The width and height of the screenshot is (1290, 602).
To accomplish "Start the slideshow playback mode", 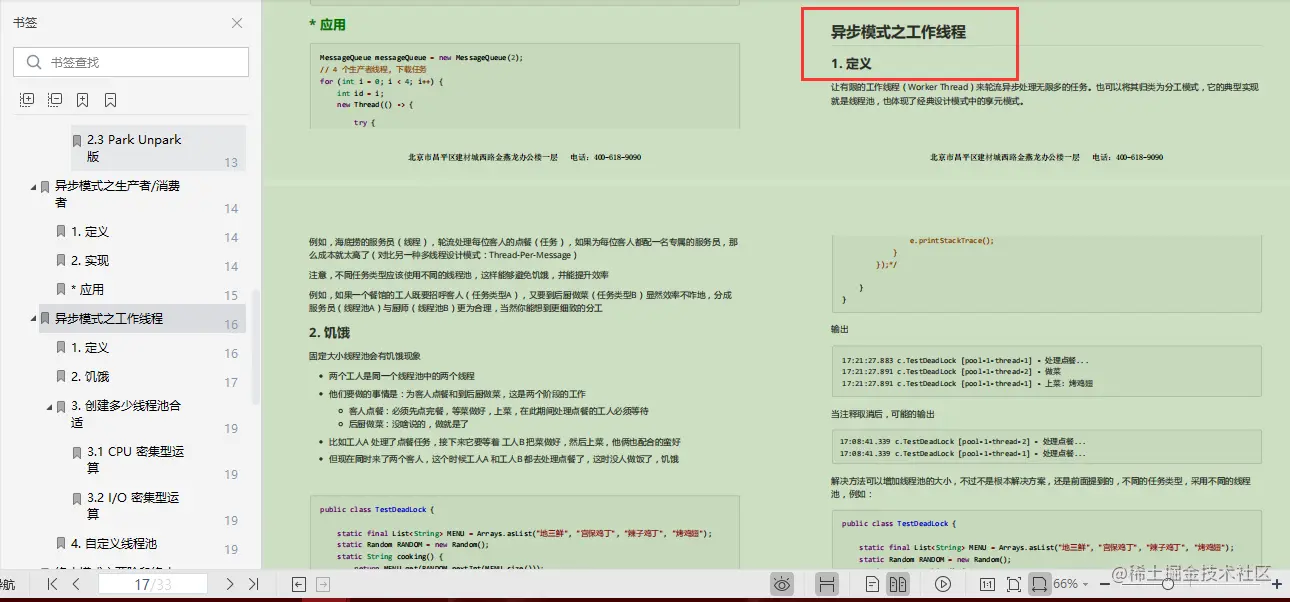I will [941, 584].
